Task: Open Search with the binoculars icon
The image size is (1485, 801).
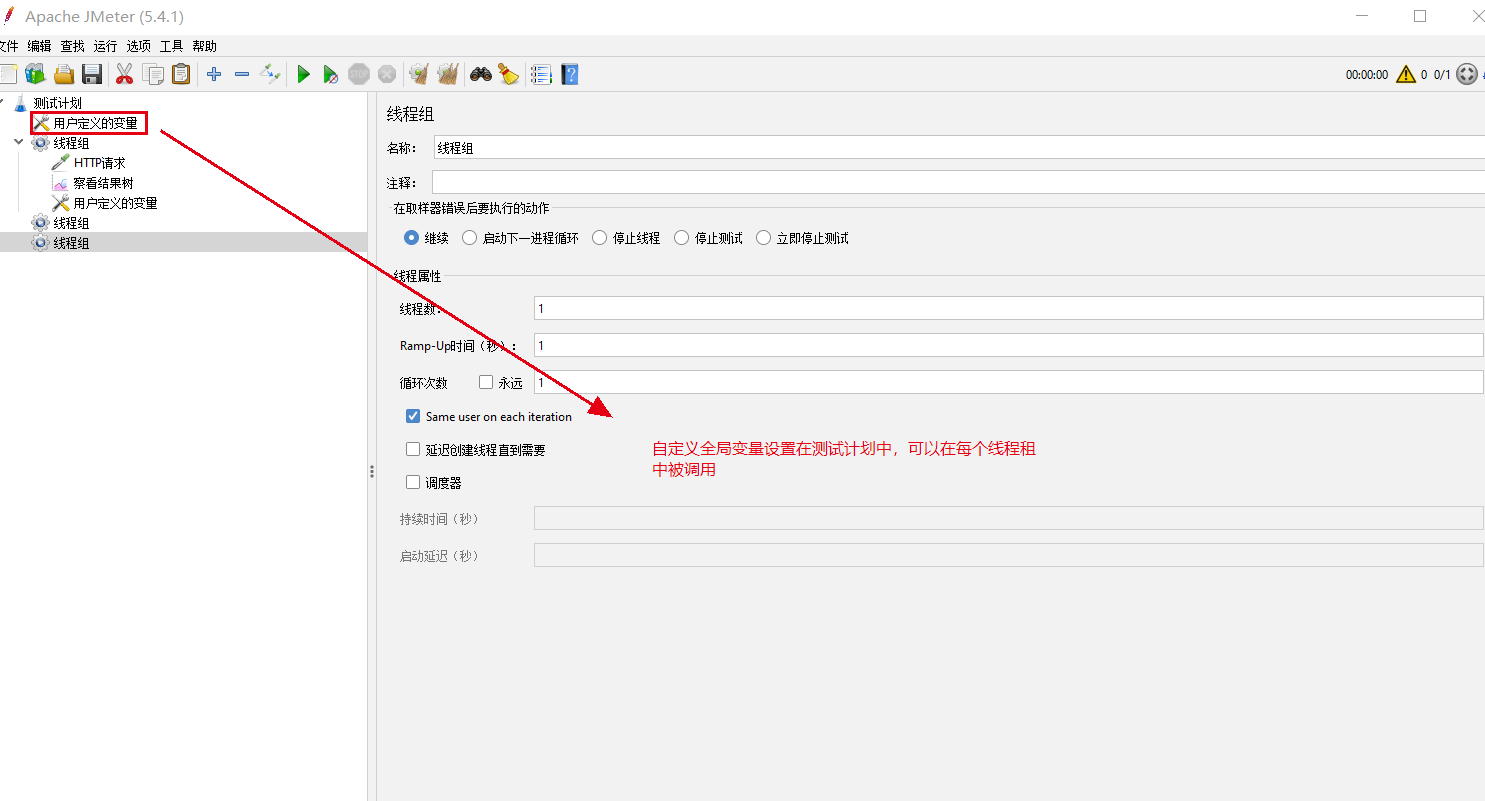Action: pyautogui.click(x=481, y=74)
